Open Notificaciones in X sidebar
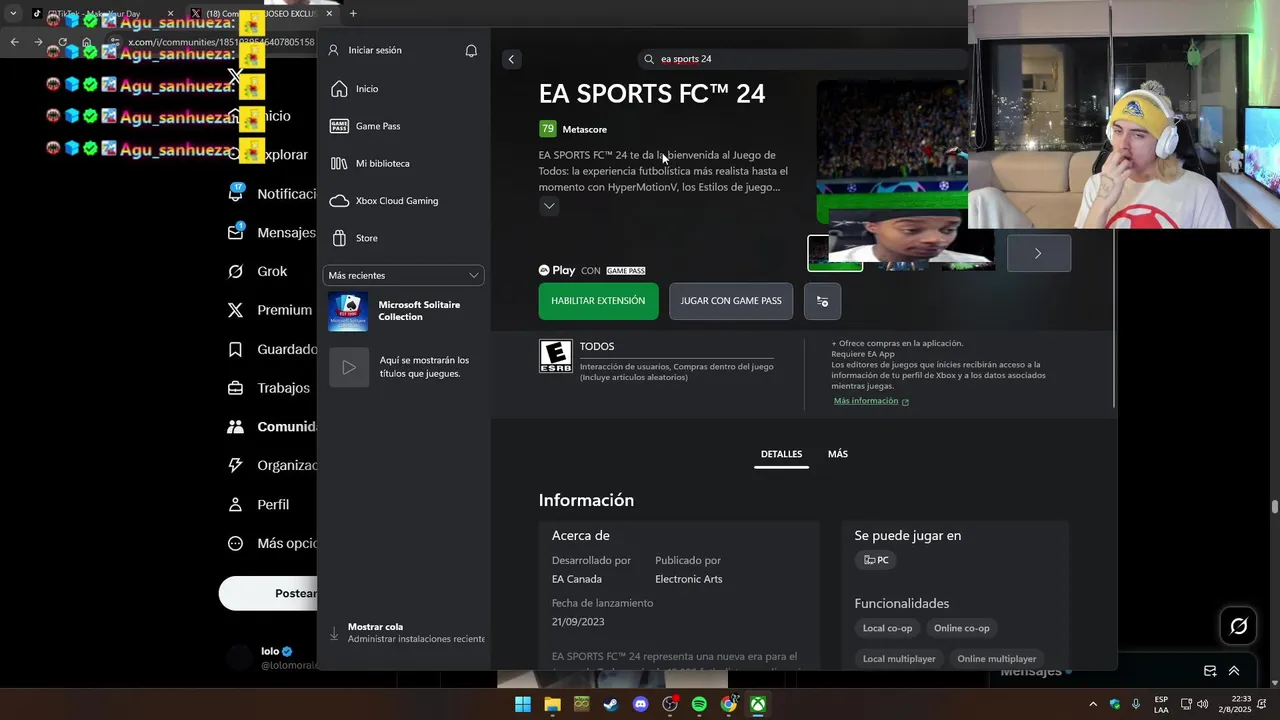Image resolution: width=1280 pixels, height=720 pixels. click(271, 194)
